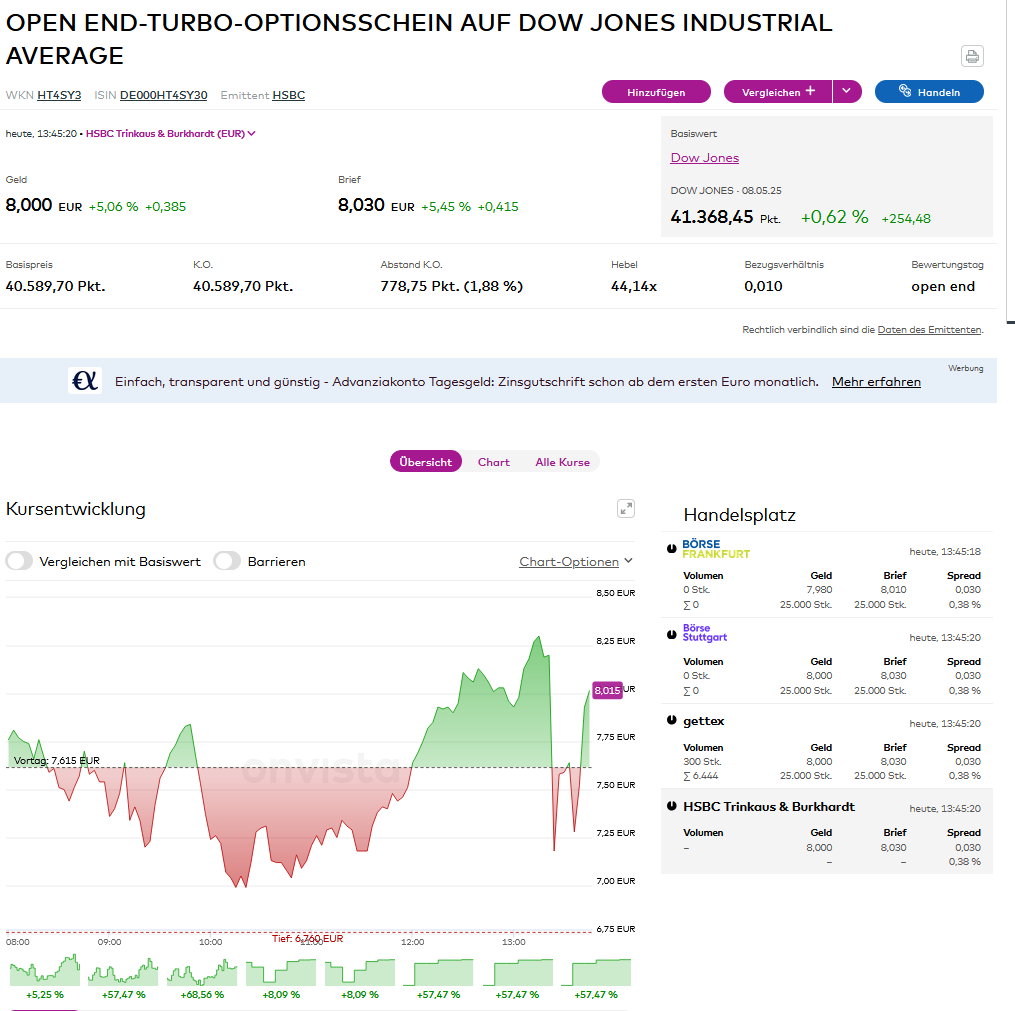1015x1011 pixels.
Task: Click Börse Frankfurt Geld value 7,980
Action: coord(819,590)
